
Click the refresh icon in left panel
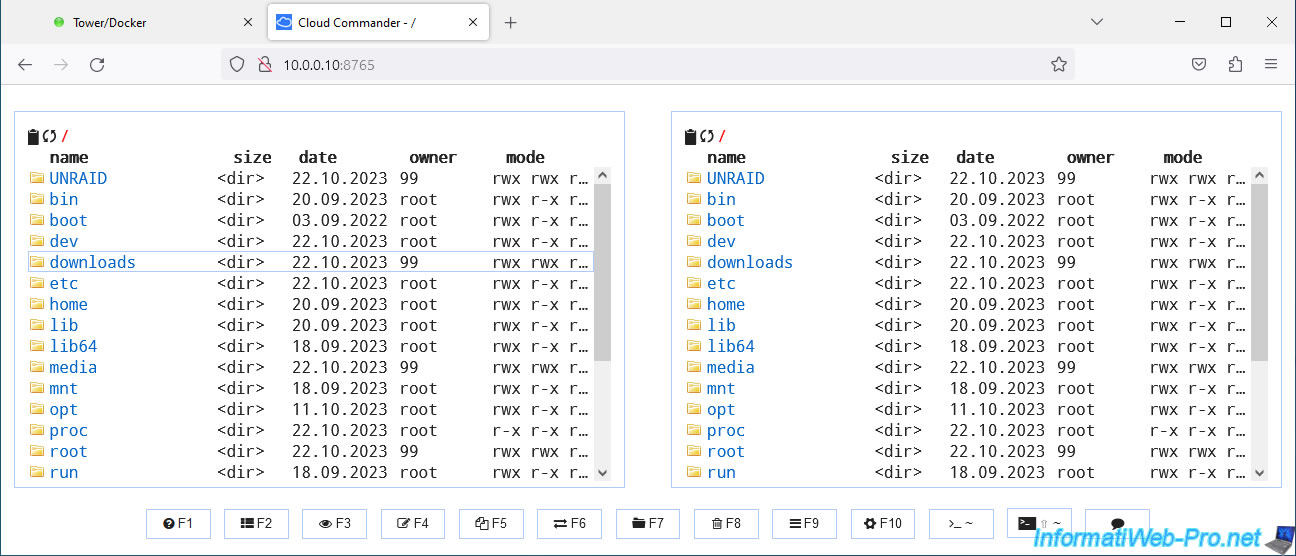pyautogui.click(x=49, y=137)
